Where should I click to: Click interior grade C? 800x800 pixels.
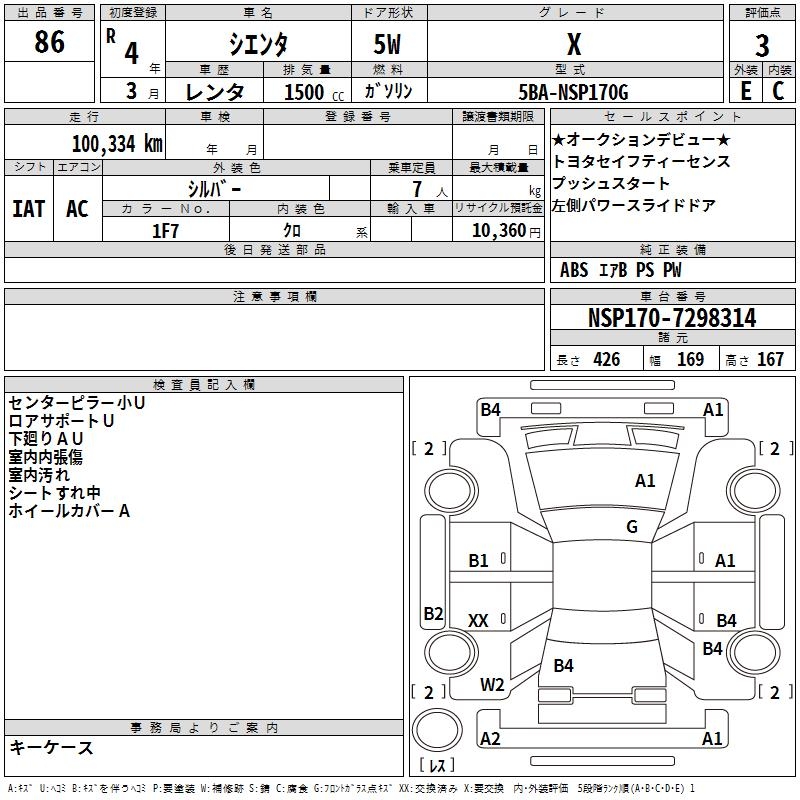(x=778, y=91)
